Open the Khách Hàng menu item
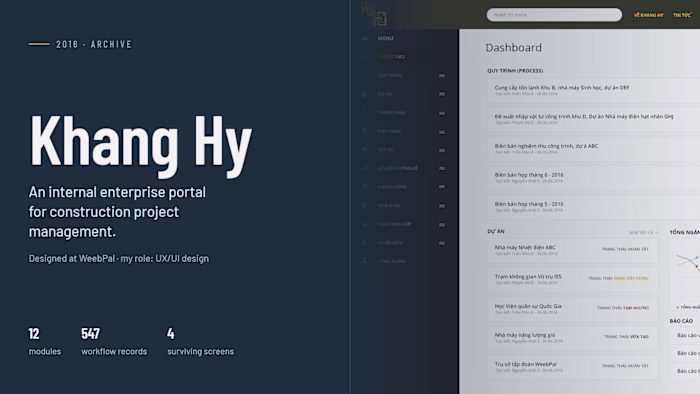This screenshot has width=700, height=394. click(392, 187)
